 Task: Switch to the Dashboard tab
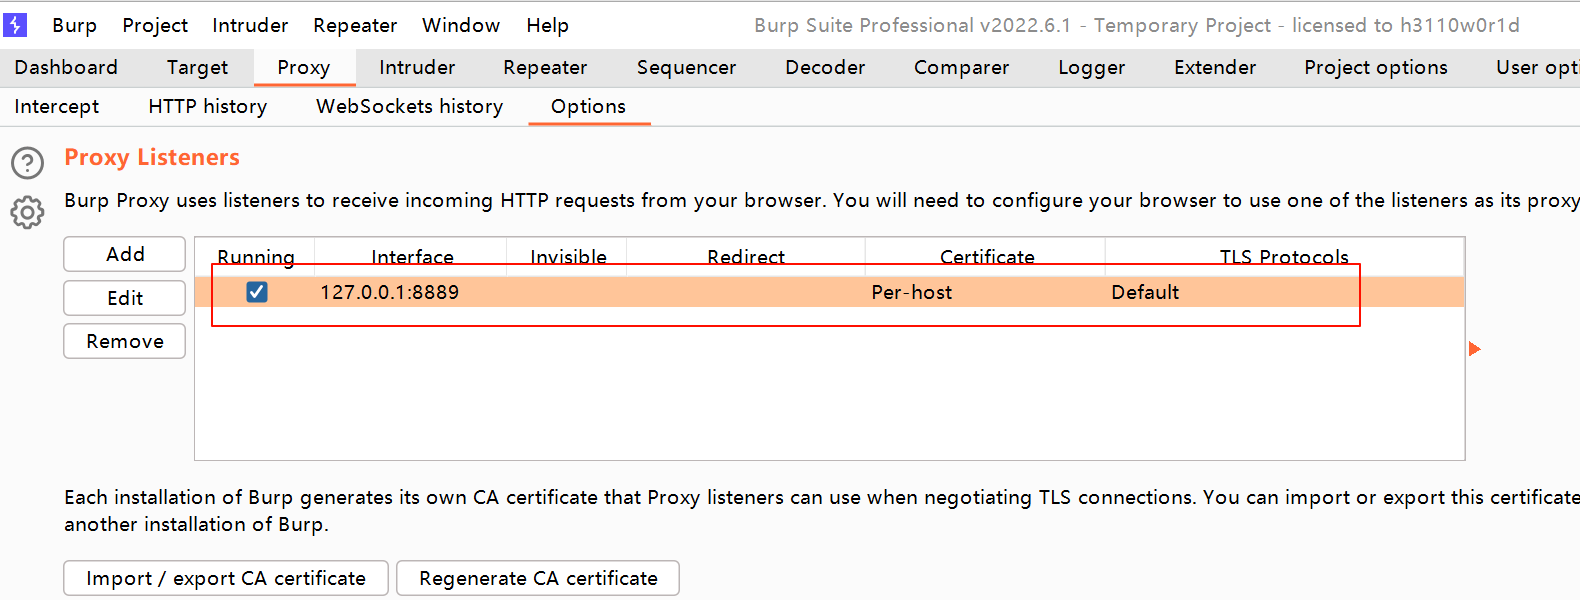coord(66,67)
